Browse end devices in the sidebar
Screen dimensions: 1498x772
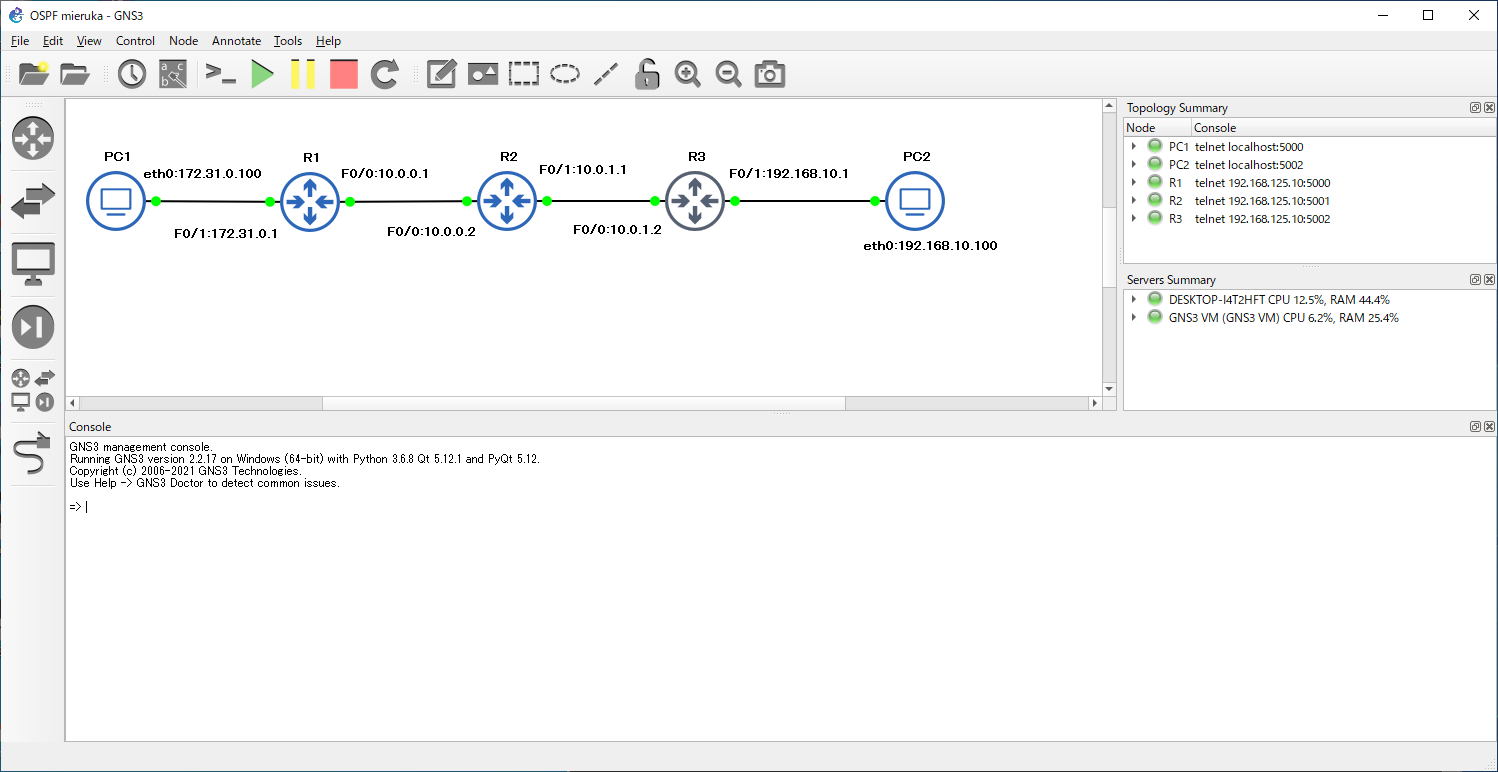33,264
